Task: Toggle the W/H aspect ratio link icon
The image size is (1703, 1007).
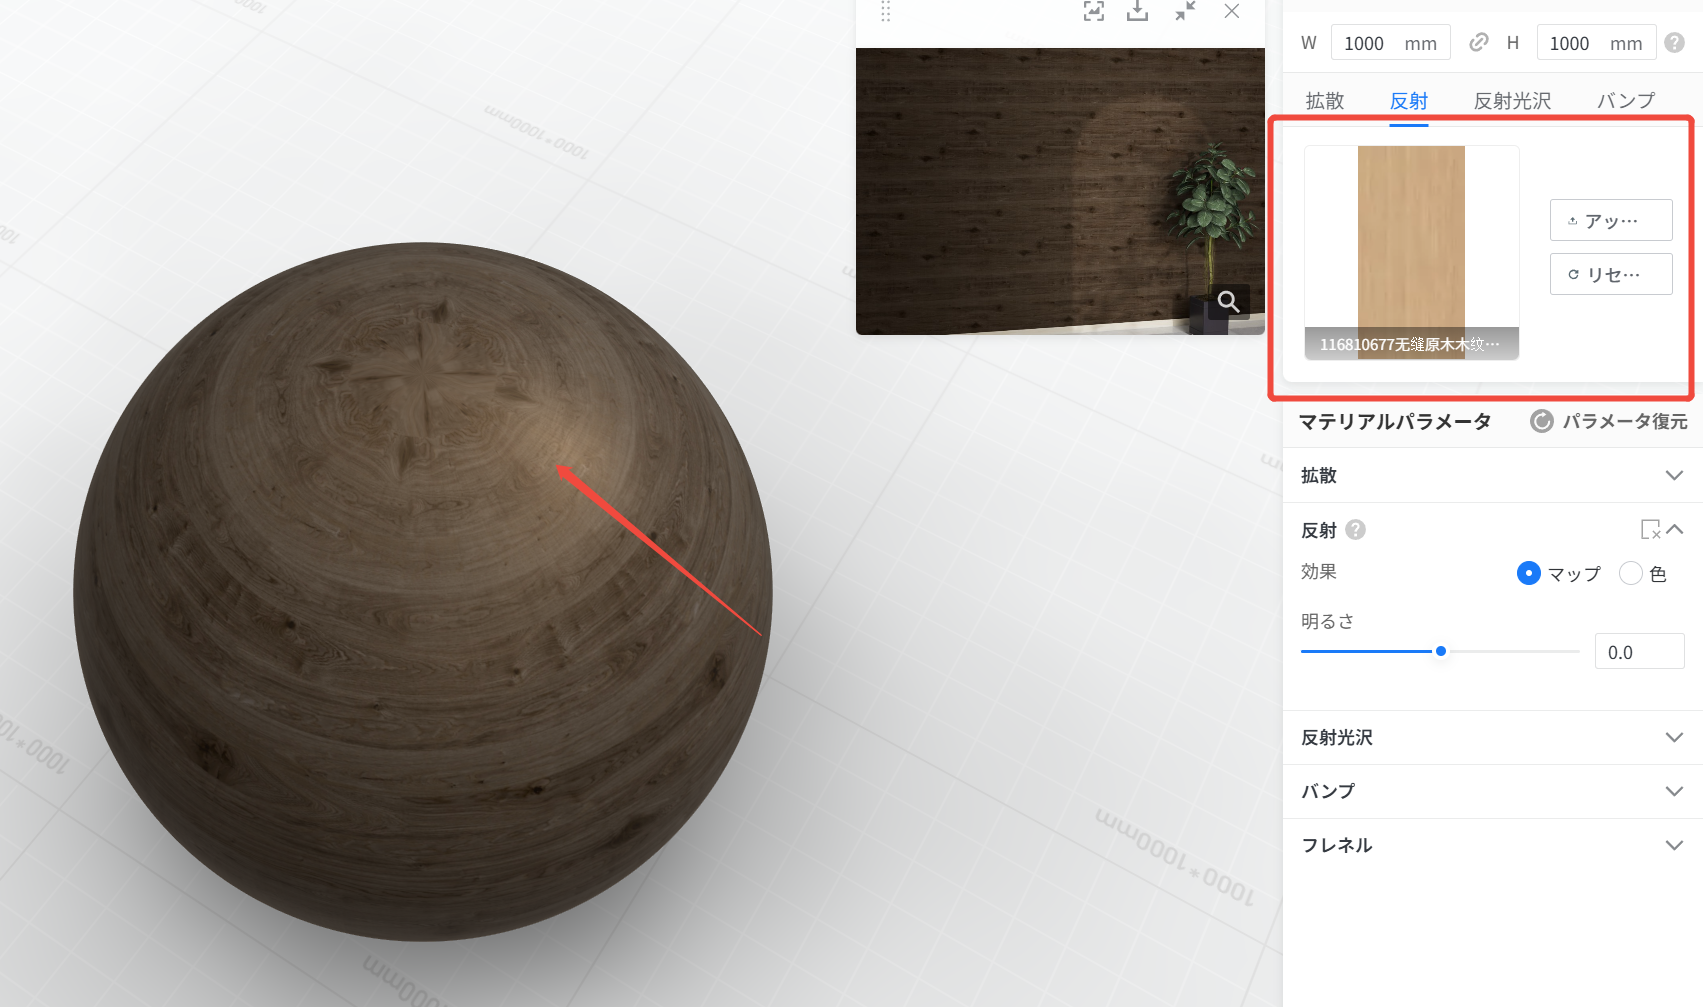Action: (1479, 42)
